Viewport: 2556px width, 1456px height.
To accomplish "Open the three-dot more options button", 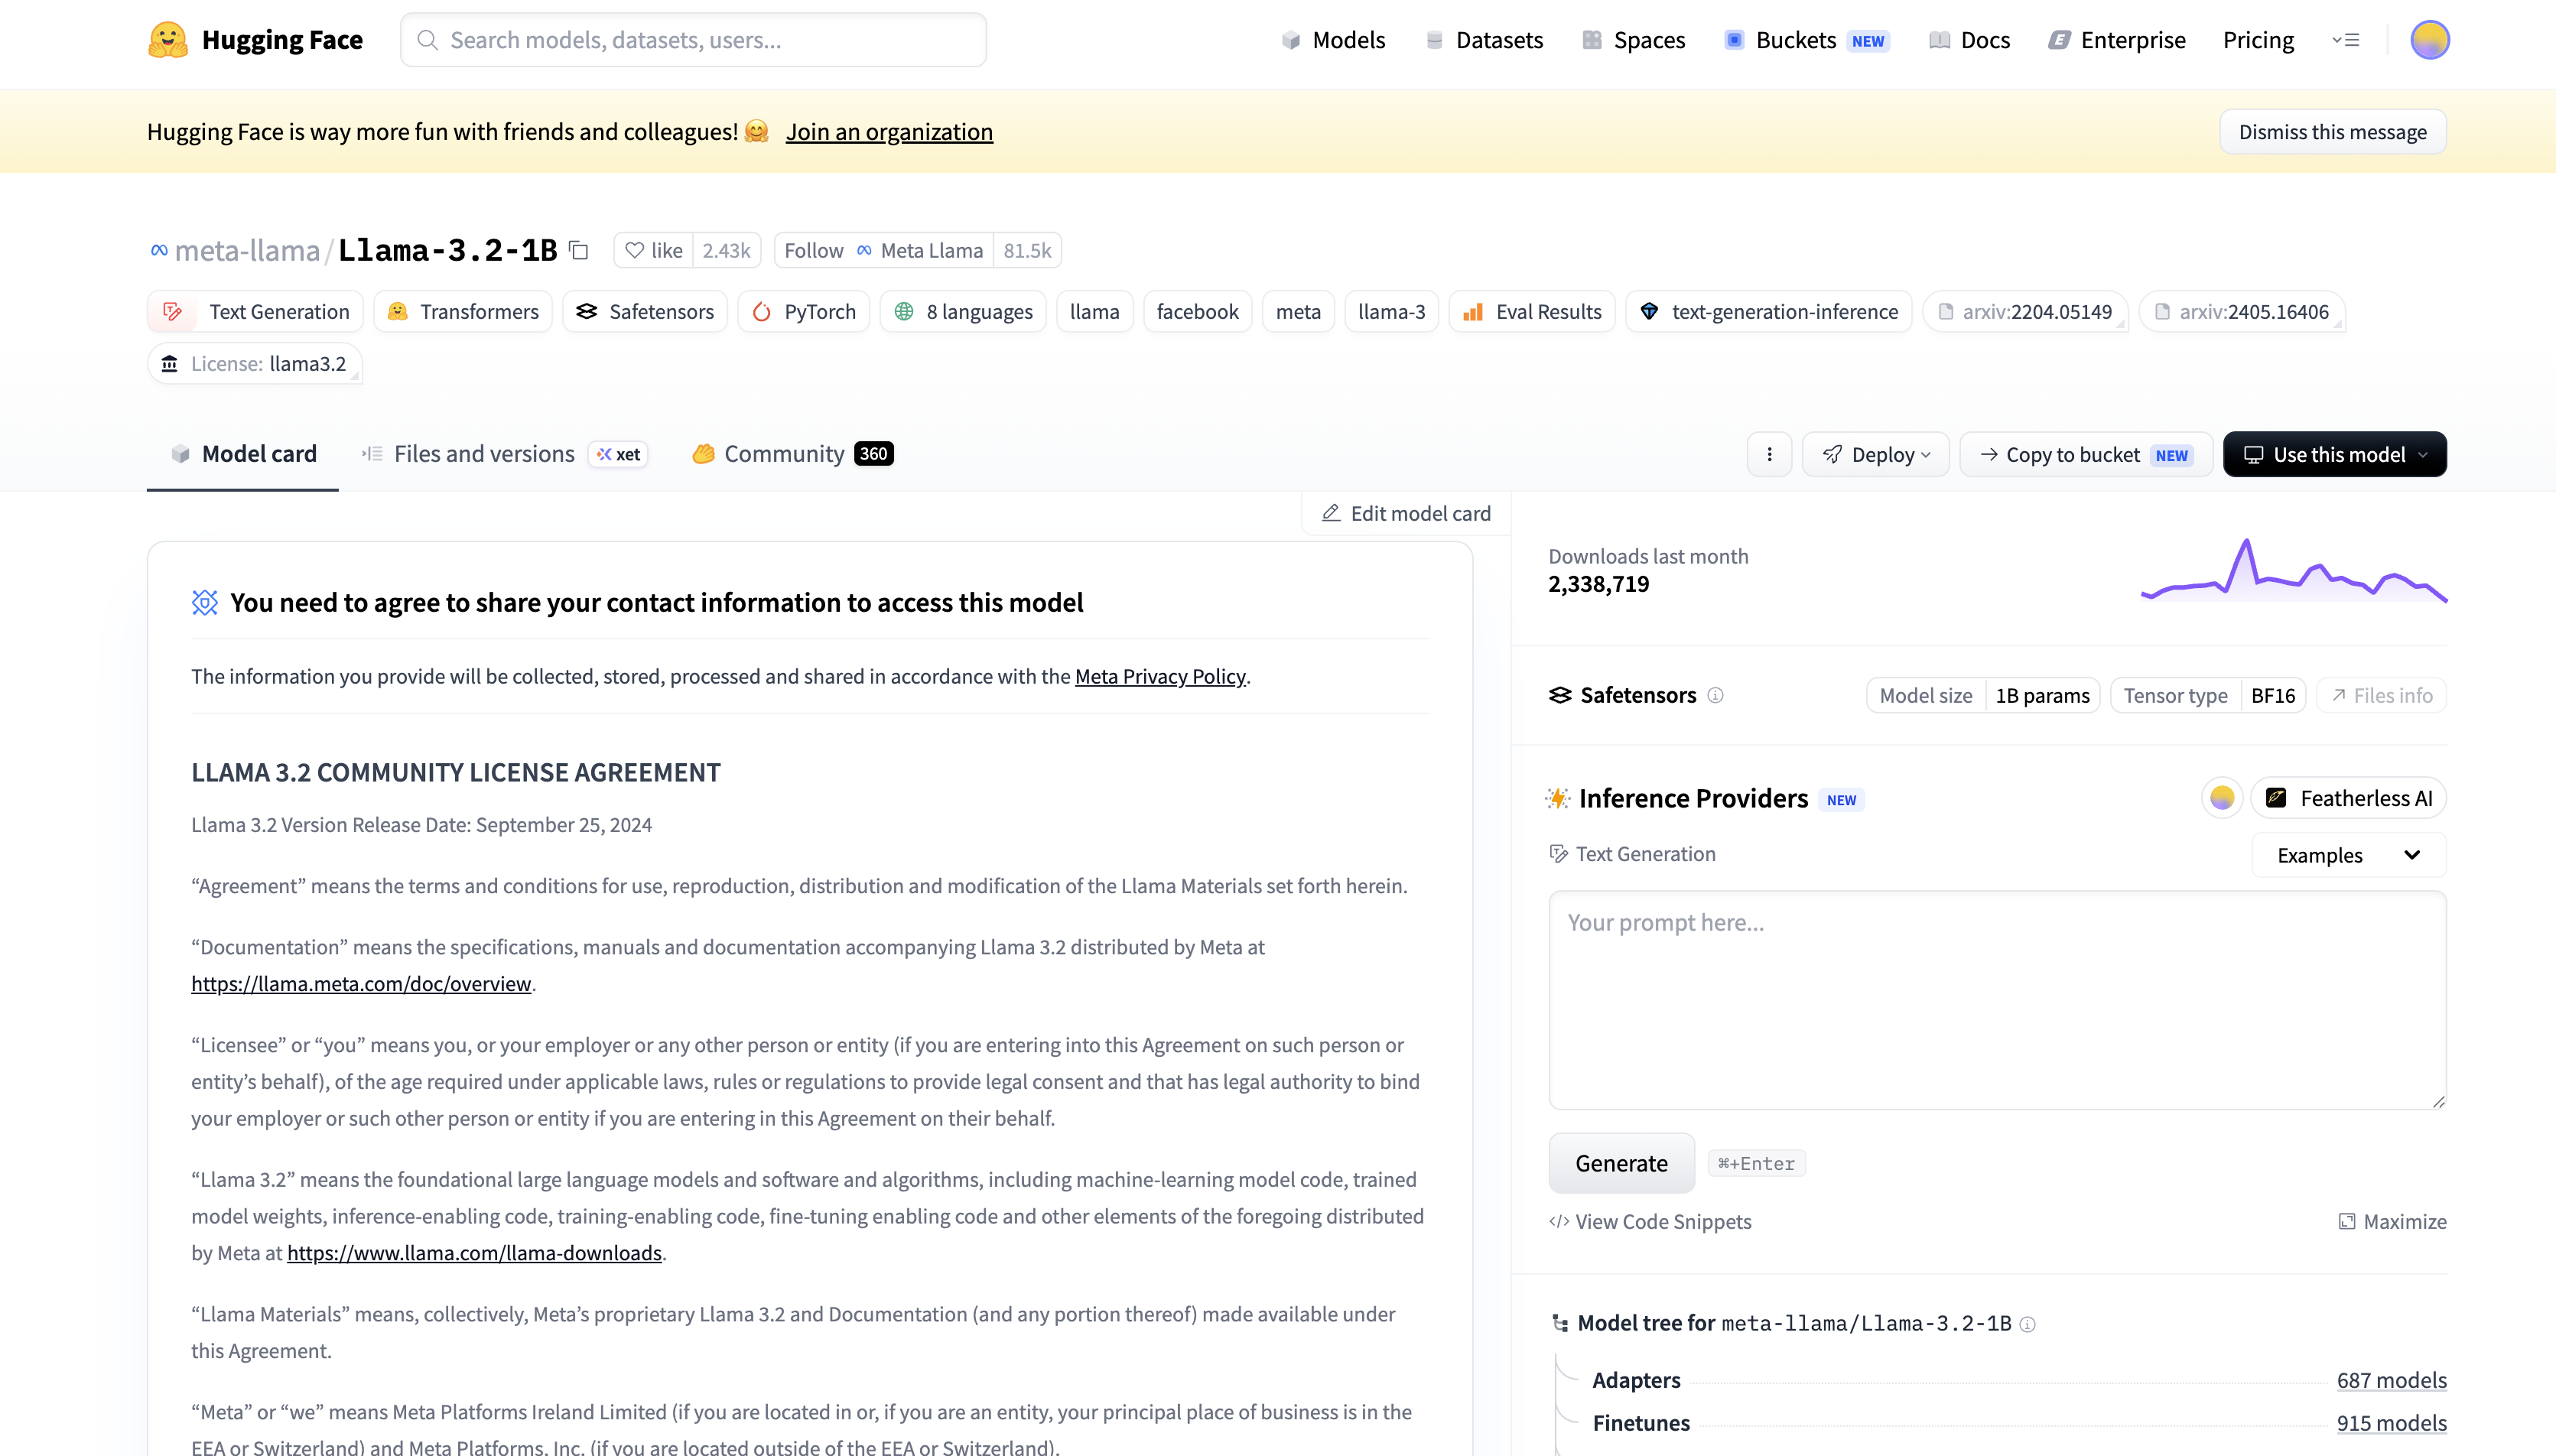I will pyautogui.click(x=1769, y=454).
